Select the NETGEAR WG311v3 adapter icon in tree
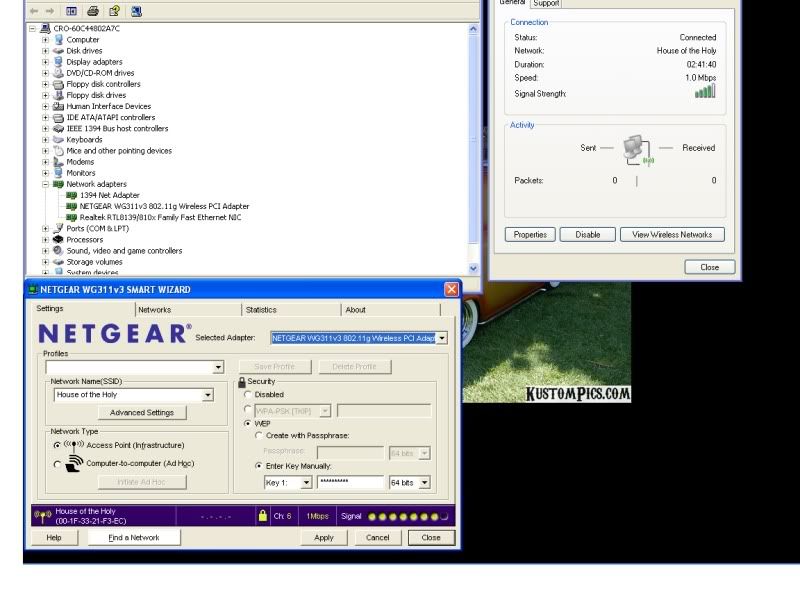The image size is (800, 600). click(71, 206)
